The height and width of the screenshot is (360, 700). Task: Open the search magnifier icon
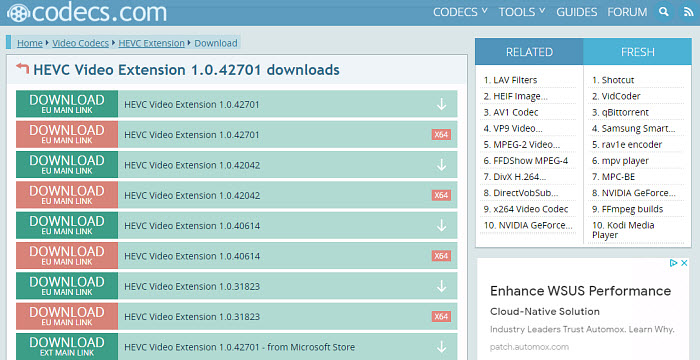tap(664, 12)
